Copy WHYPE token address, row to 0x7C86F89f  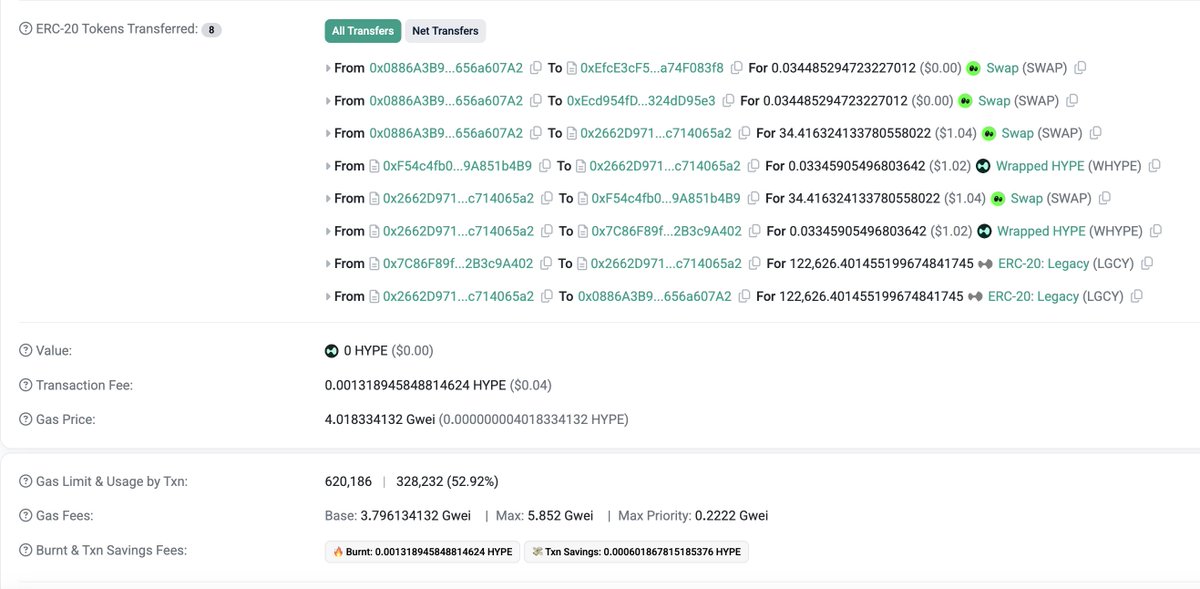[x=1156, y=231]
